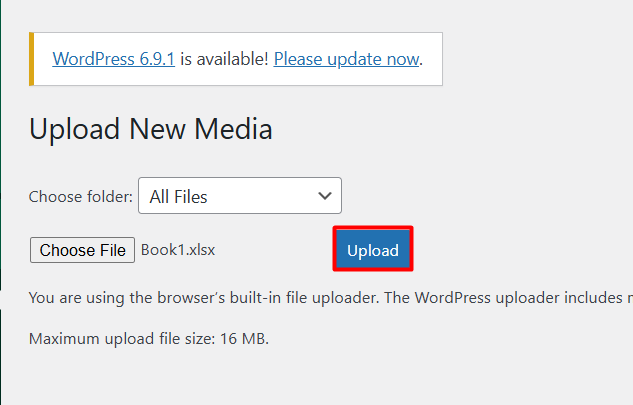Click the 'Upload New Media' heading
Viewport: 633px width, 405px height.
coord(151,129)
